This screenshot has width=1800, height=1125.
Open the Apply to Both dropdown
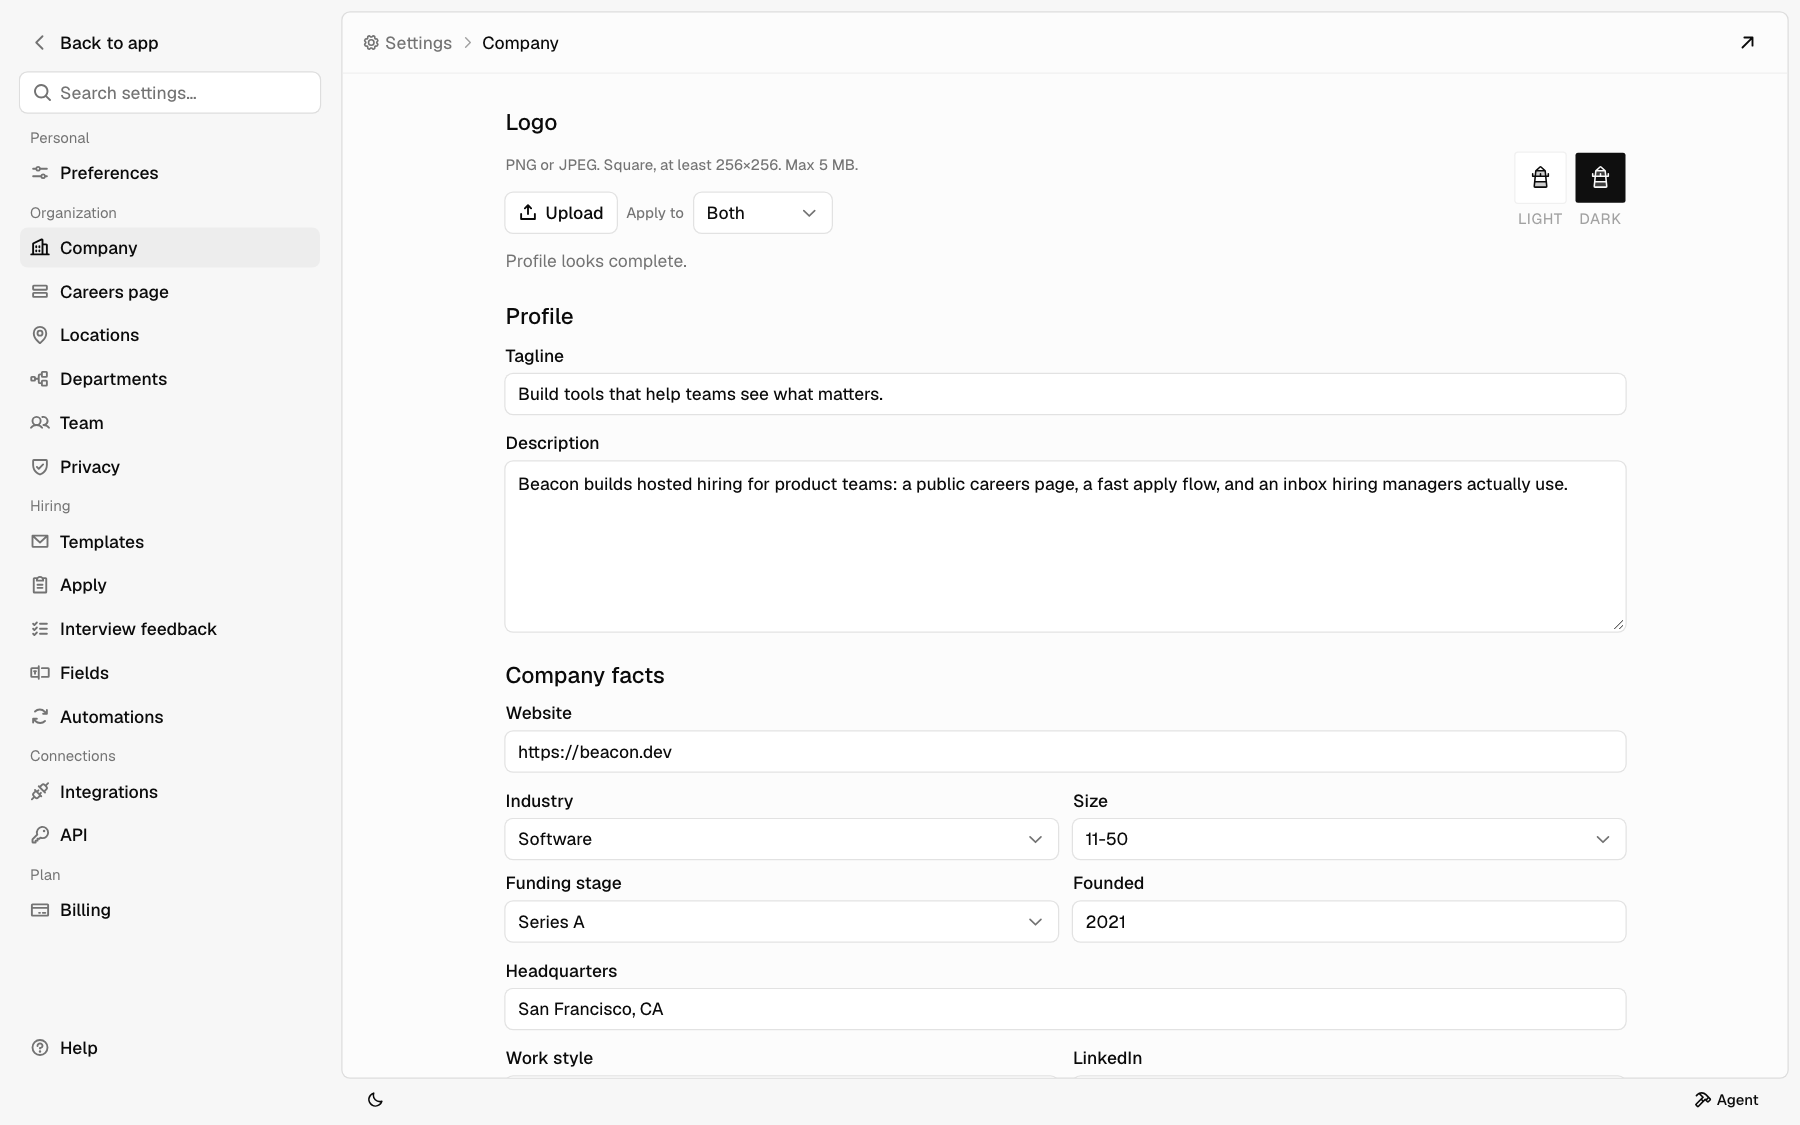762,213
